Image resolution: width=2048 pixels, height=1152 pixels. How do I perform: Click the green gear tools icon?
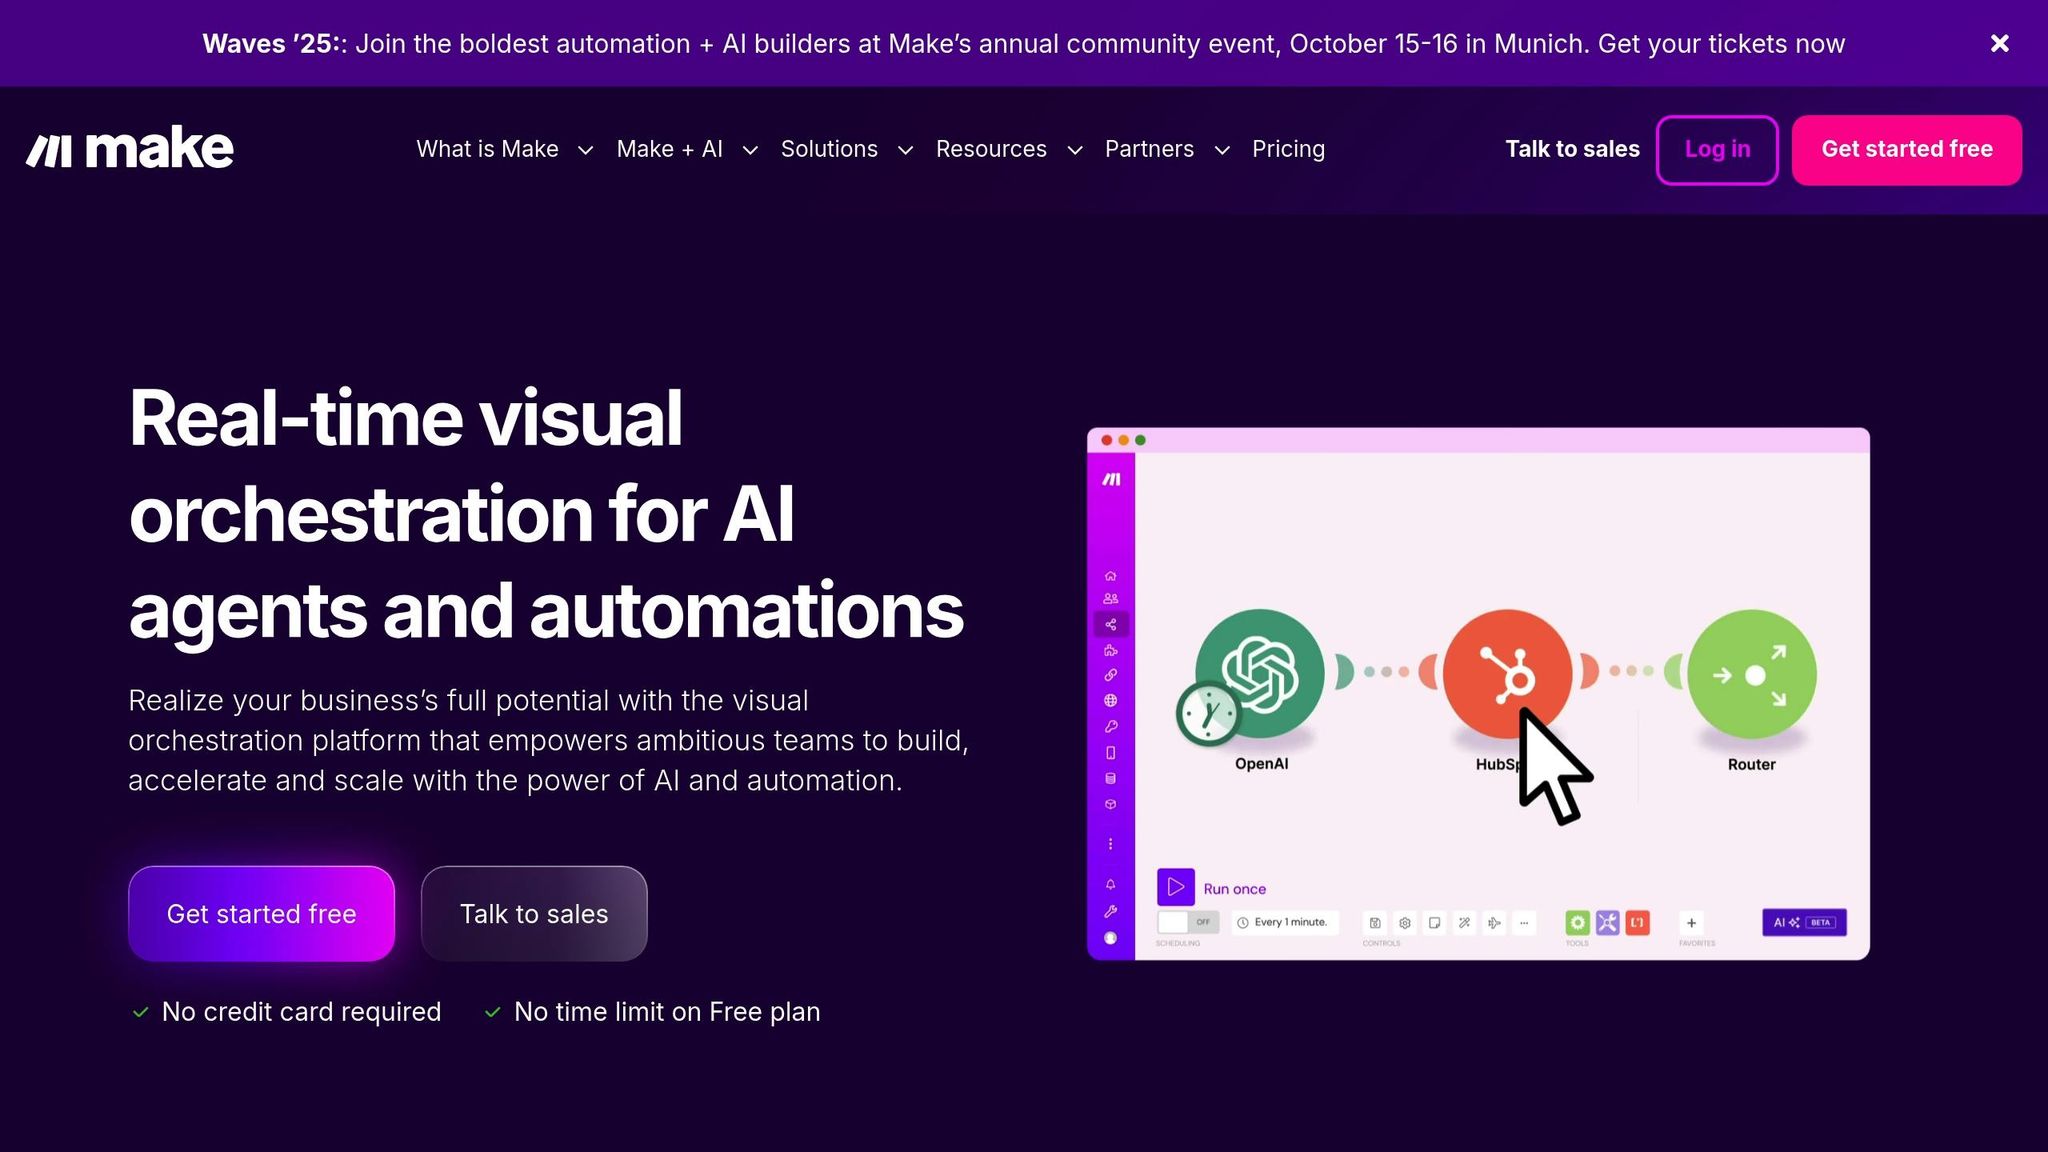(x=1577, y=923)
